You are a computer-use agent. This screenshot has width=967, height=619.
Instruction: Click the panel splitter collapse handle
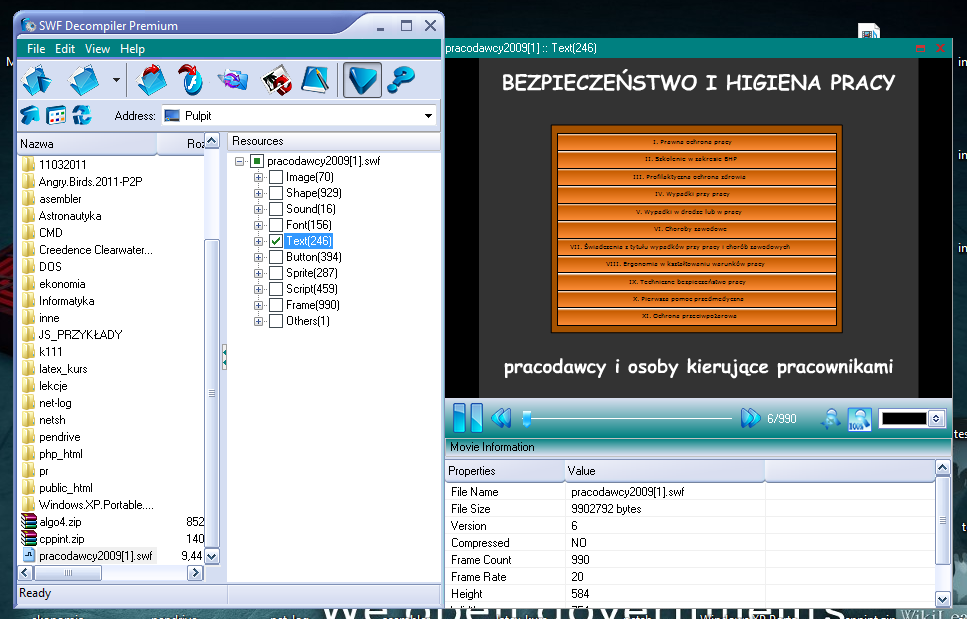224,356
